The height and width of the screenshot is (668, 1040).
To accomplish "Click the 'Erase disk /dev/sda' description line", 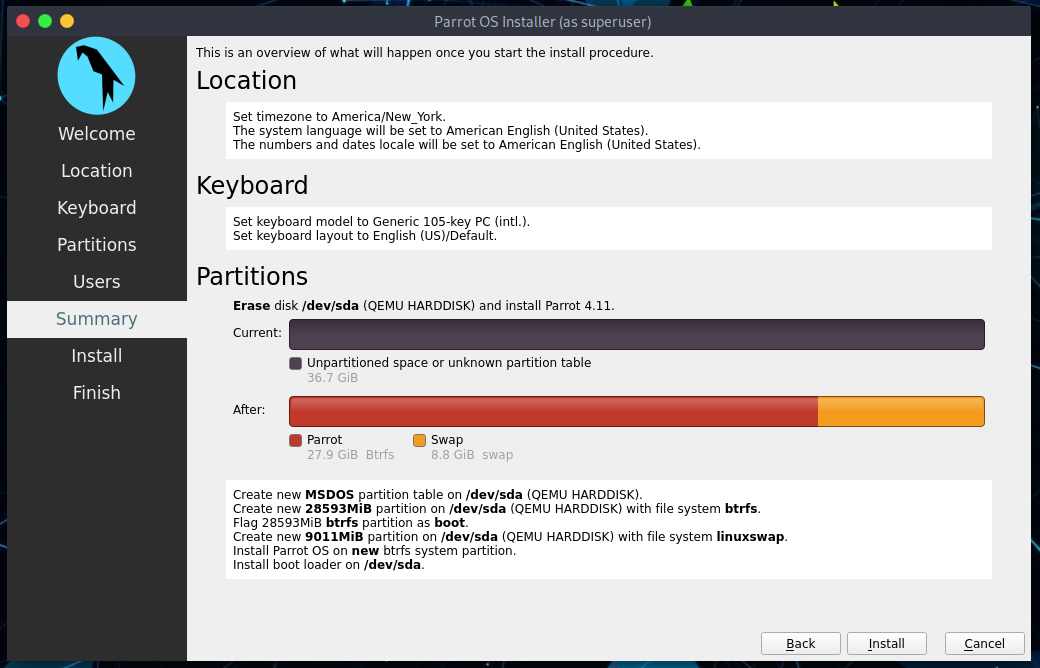I will coord(423,306).
